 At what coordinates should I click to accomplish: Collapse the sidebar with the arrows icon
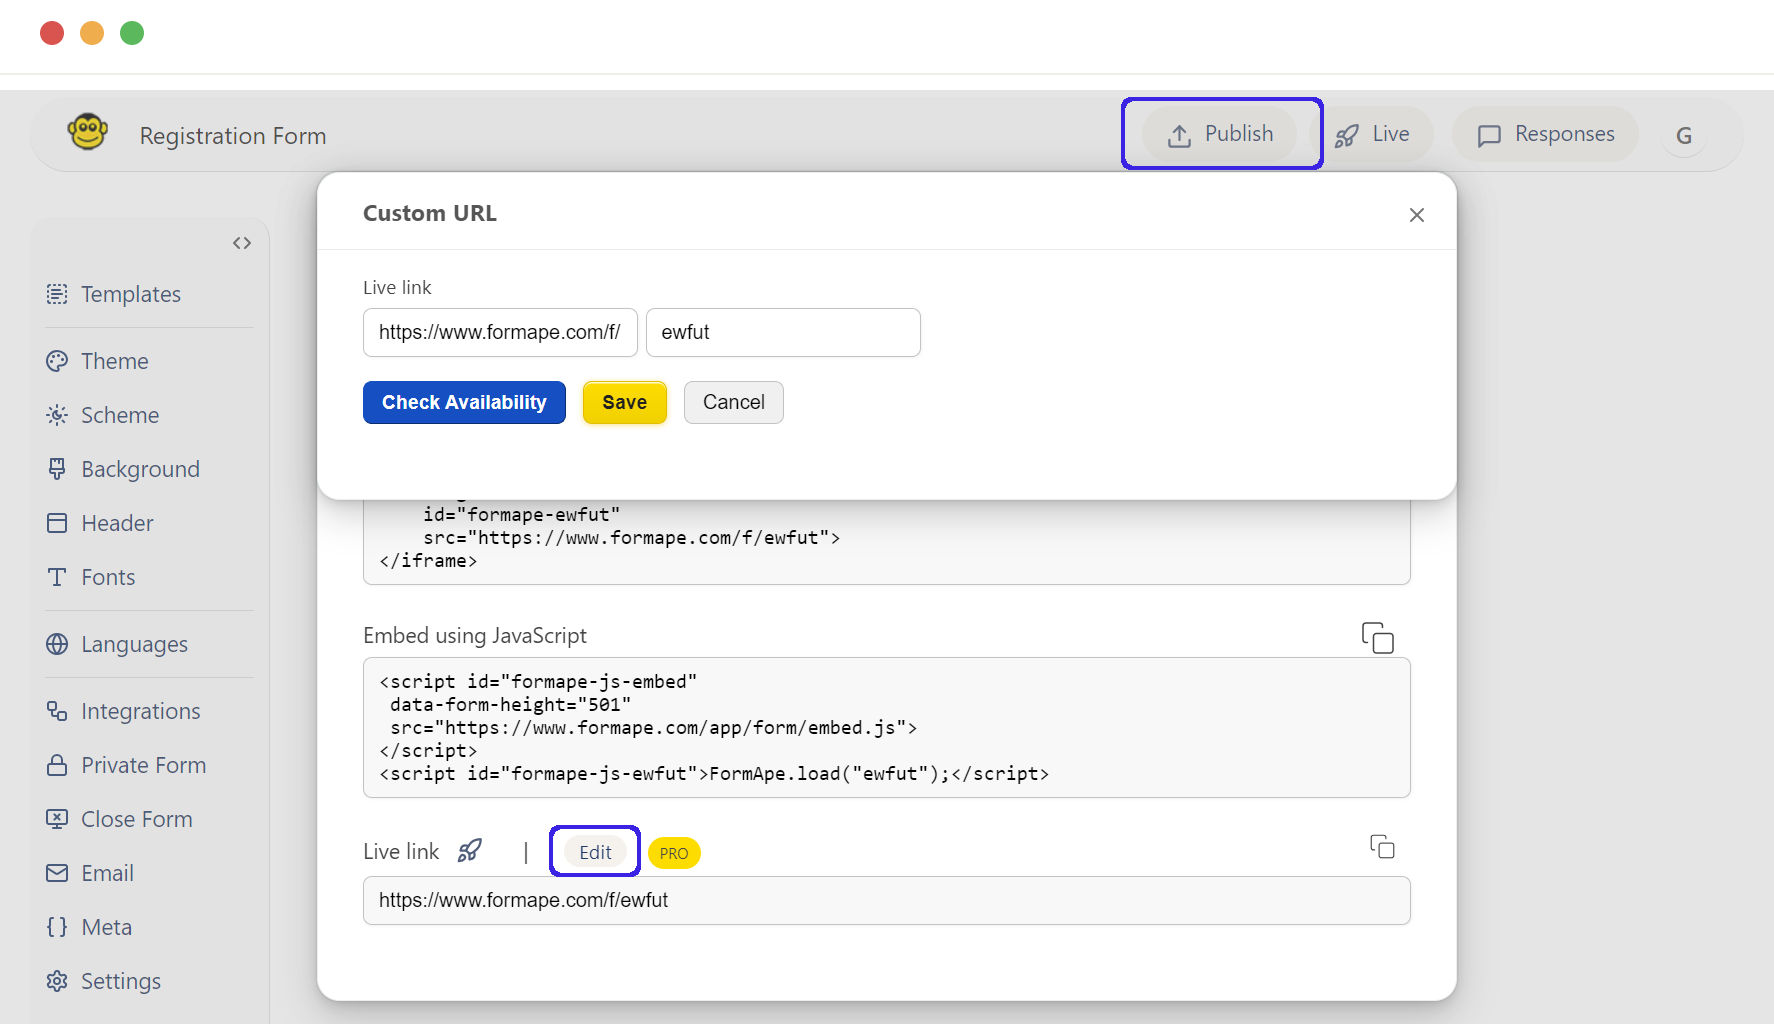242,243
